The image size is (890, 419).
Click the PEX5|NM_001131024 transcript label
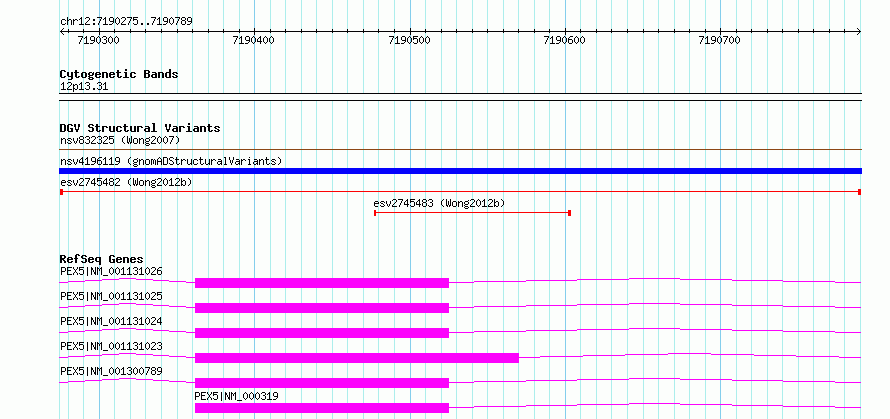tap(111, 321)
